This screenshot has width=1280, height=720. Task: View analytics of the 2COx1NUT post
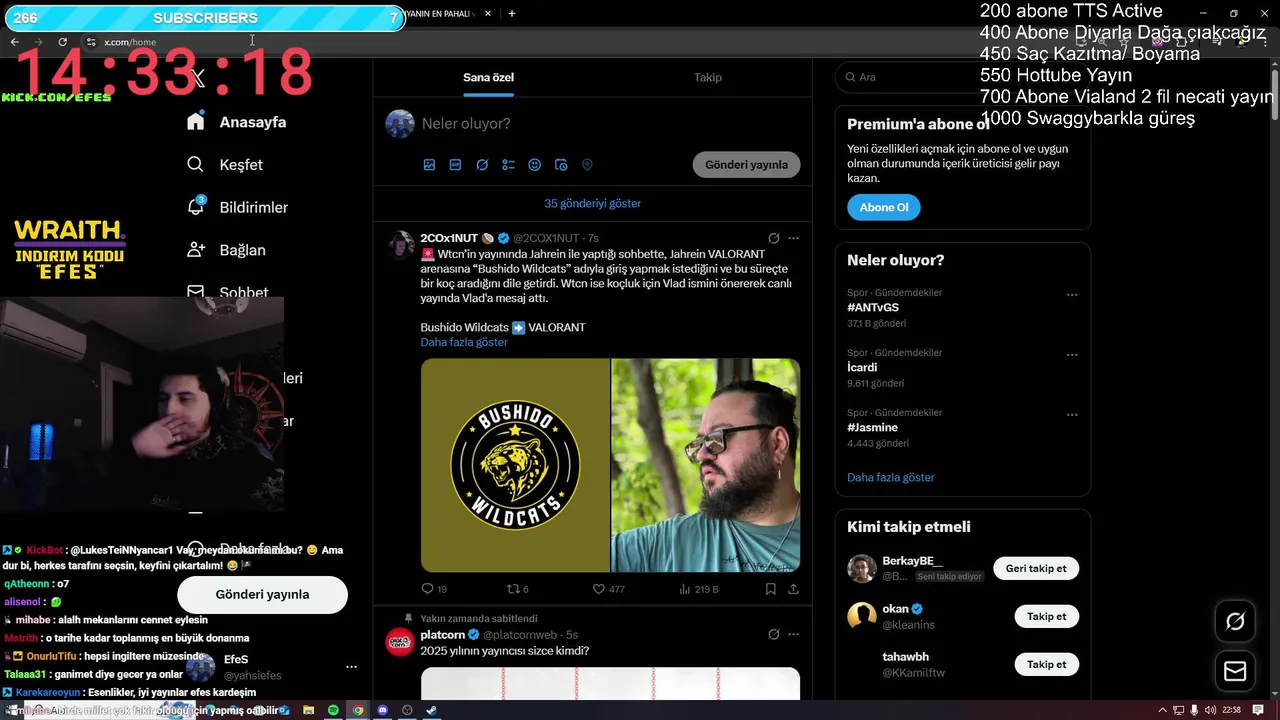point(685,589)
